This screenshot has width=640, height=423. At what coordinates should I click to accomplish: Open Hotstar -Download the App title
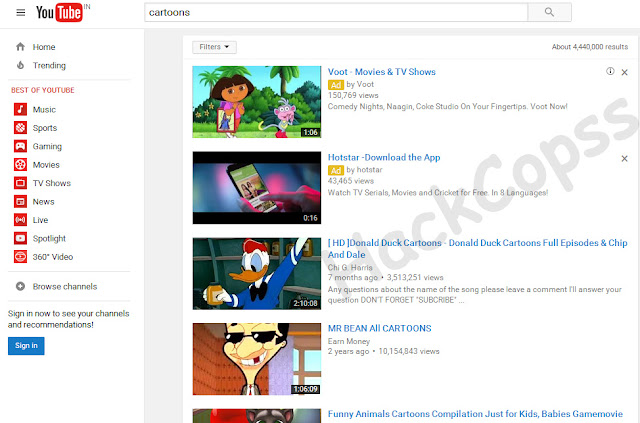(x=384, y=158)
